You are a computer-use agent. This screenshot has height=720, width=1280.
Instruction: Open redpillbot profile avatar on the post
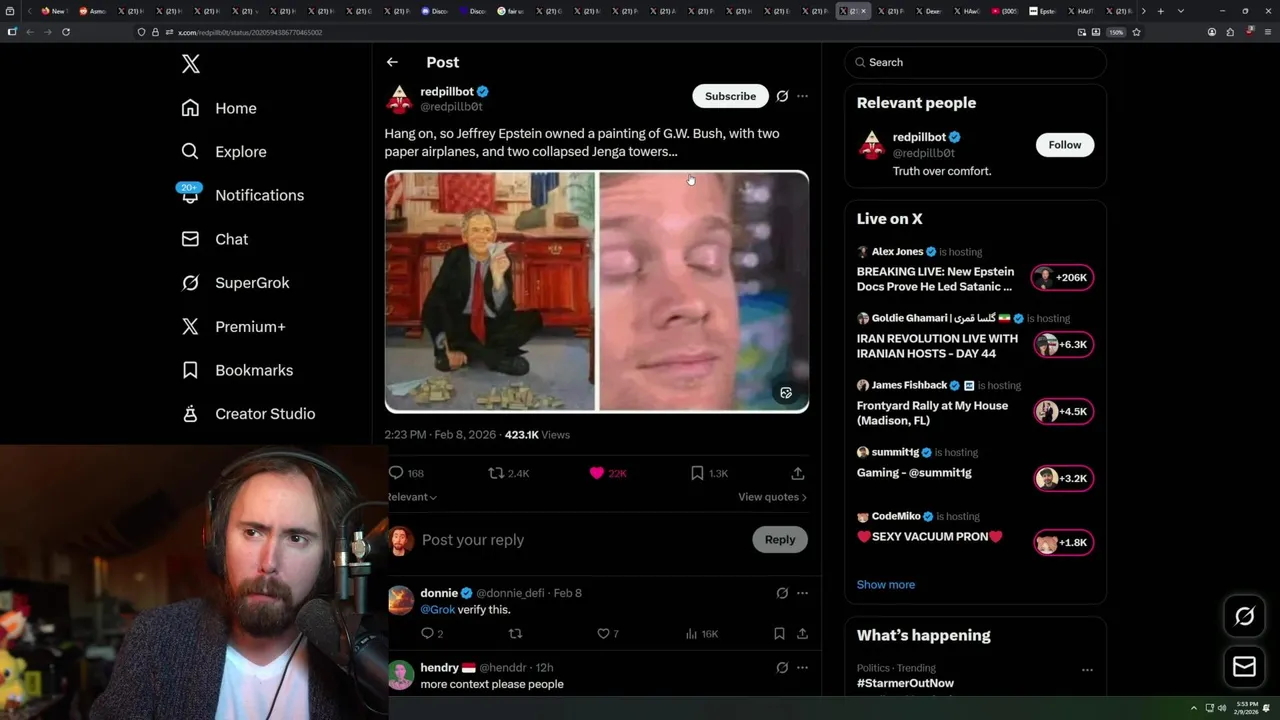click(x=400, y=99)
